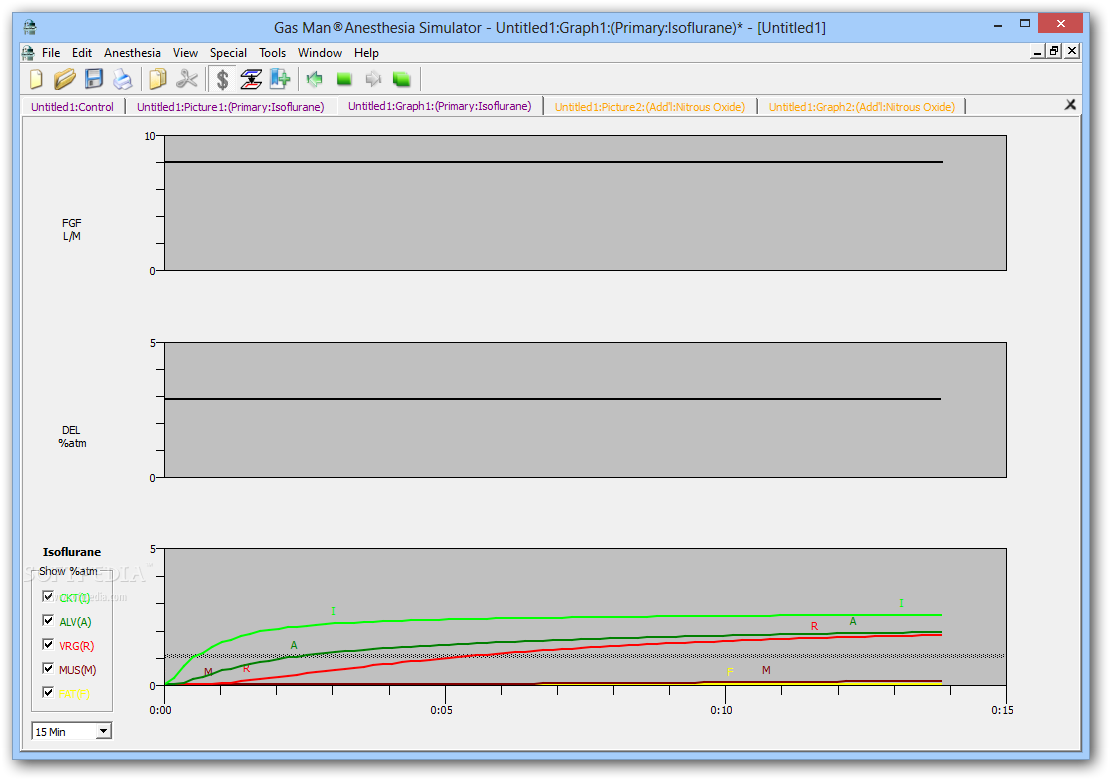Click the New document toolbar icon

[36, 79]
